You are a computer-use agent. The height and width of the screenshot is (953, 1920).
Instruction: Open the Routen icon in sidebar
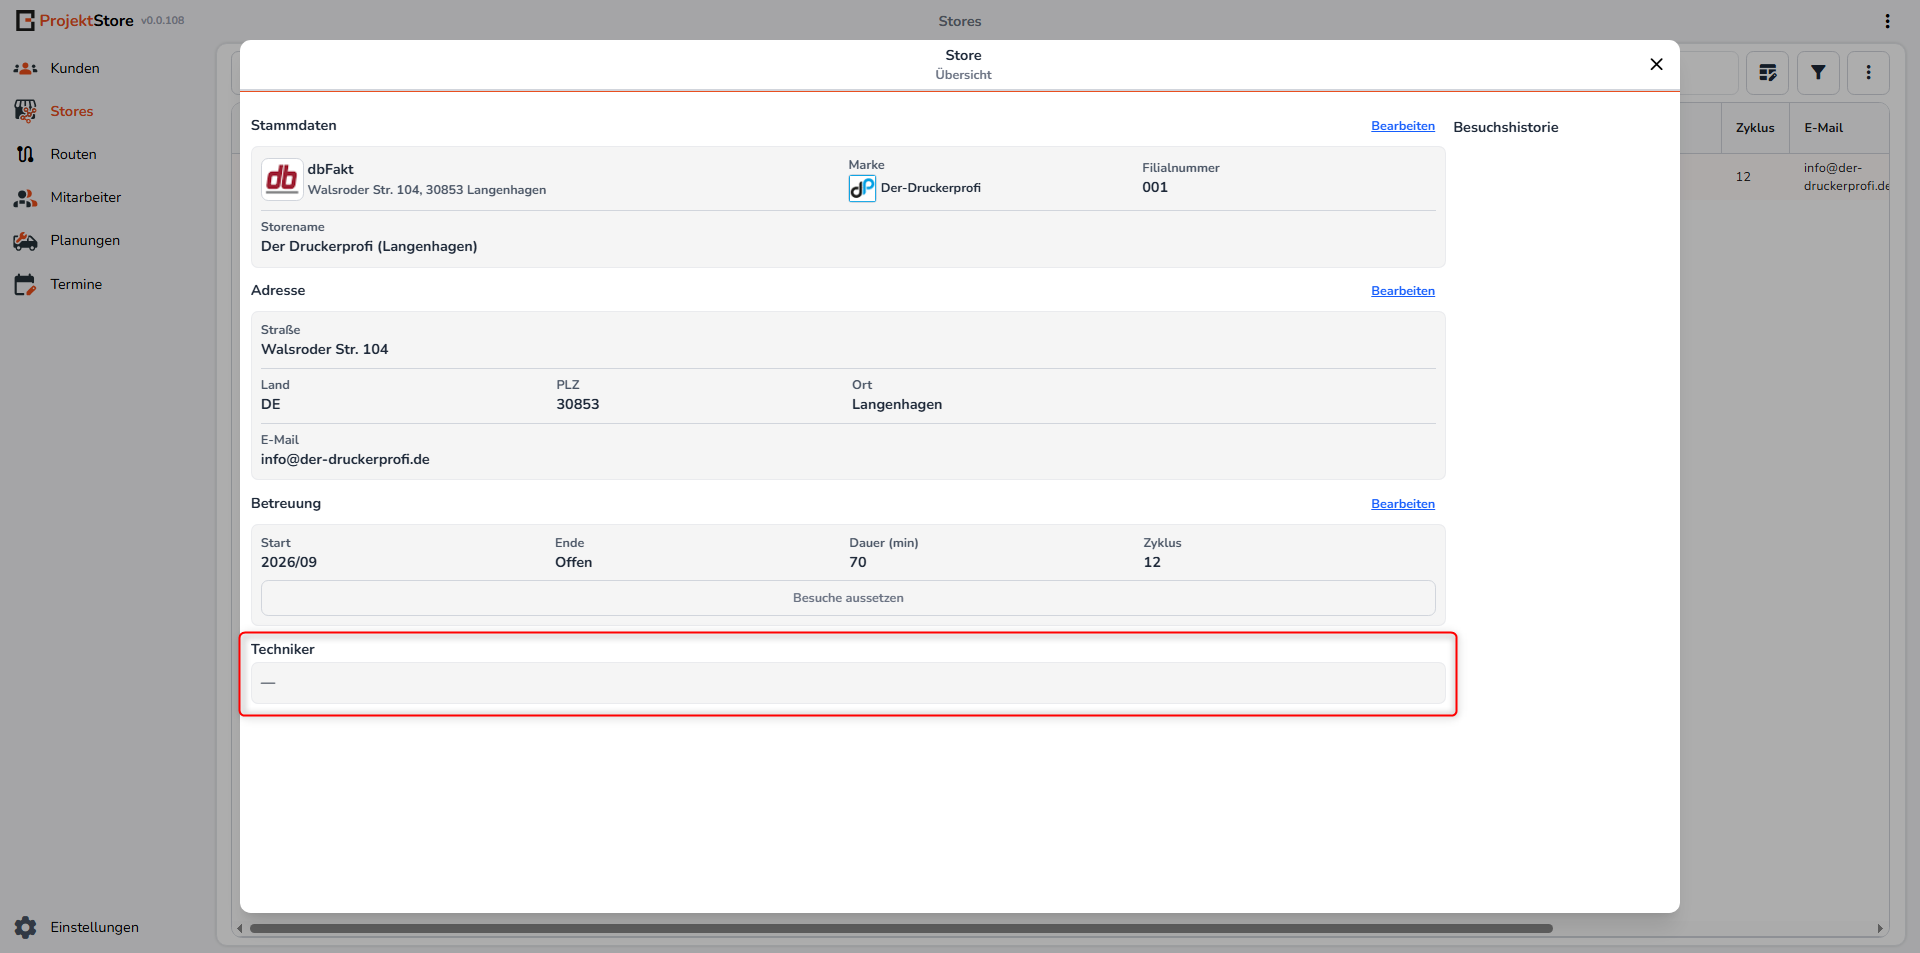(x=25, y=154)
